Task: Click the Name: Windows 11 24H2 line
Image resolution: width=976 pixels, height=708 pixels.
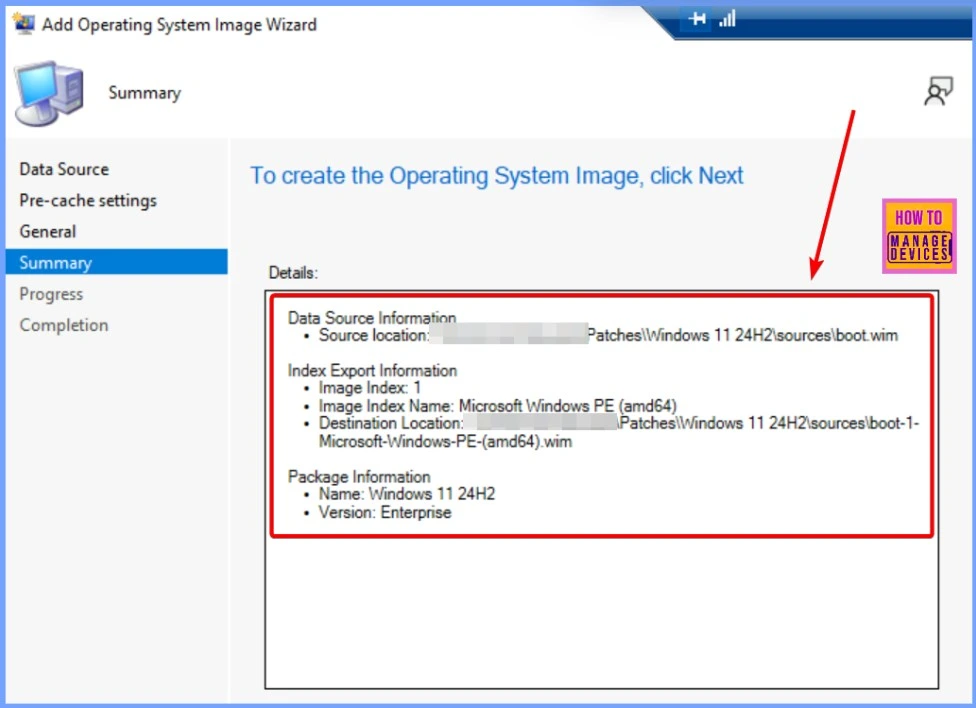Action: pyautogui.click(x=407, y=494)
